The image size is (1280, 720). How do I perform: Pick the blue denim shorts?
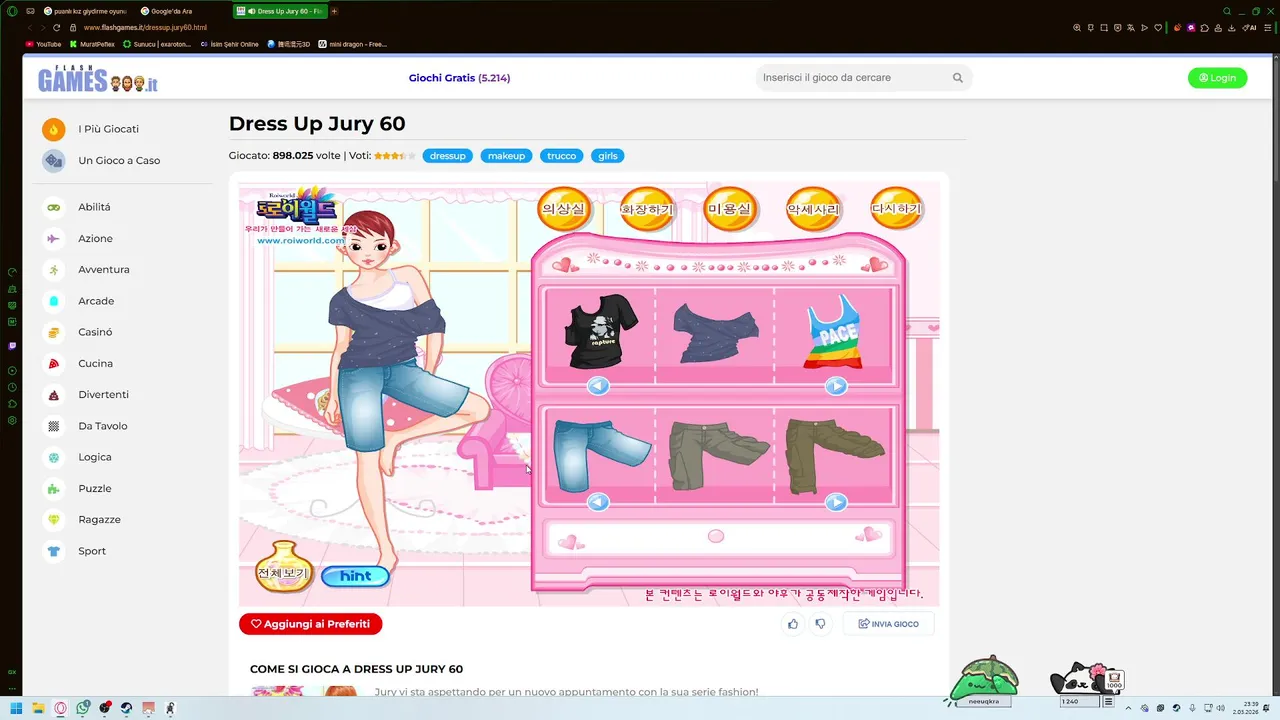tap(600, 455)
